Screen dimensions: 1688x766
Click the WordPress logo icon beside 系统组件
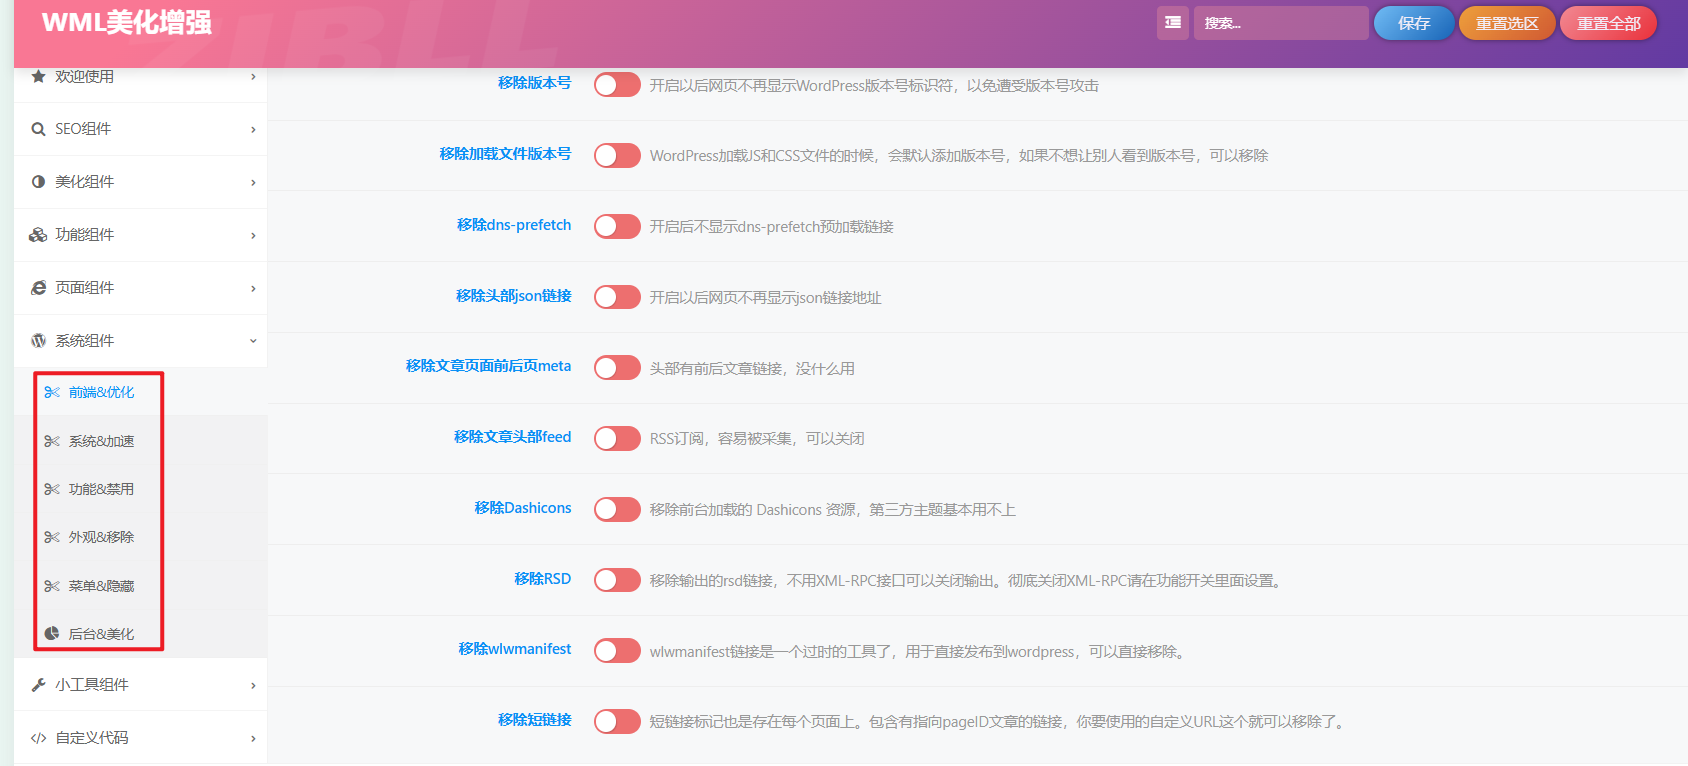pos(38,341)
